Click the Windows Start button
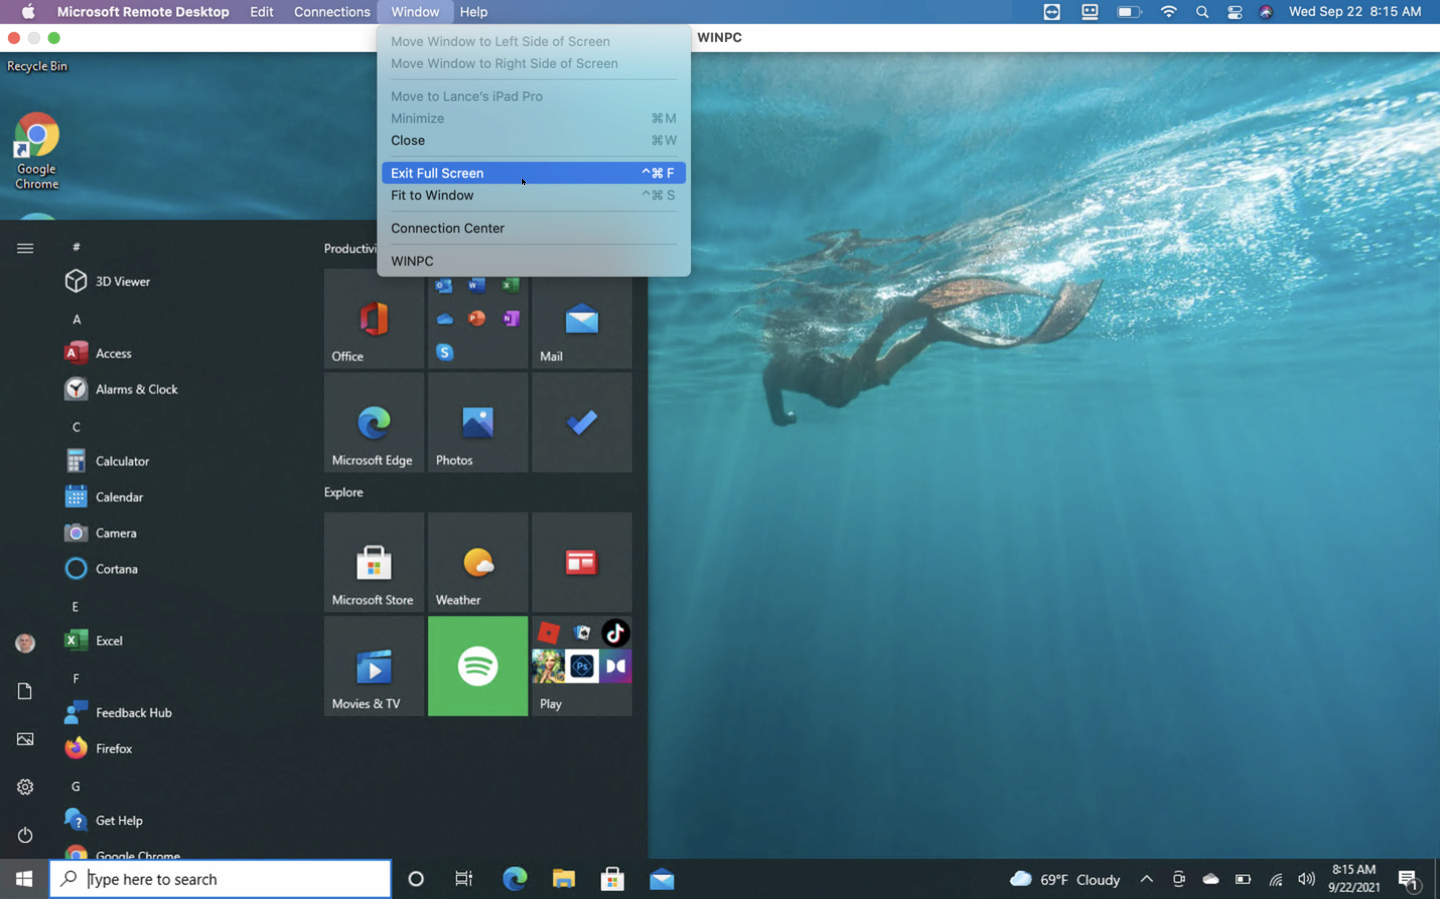1440x899 pixels. pos(24,879)
